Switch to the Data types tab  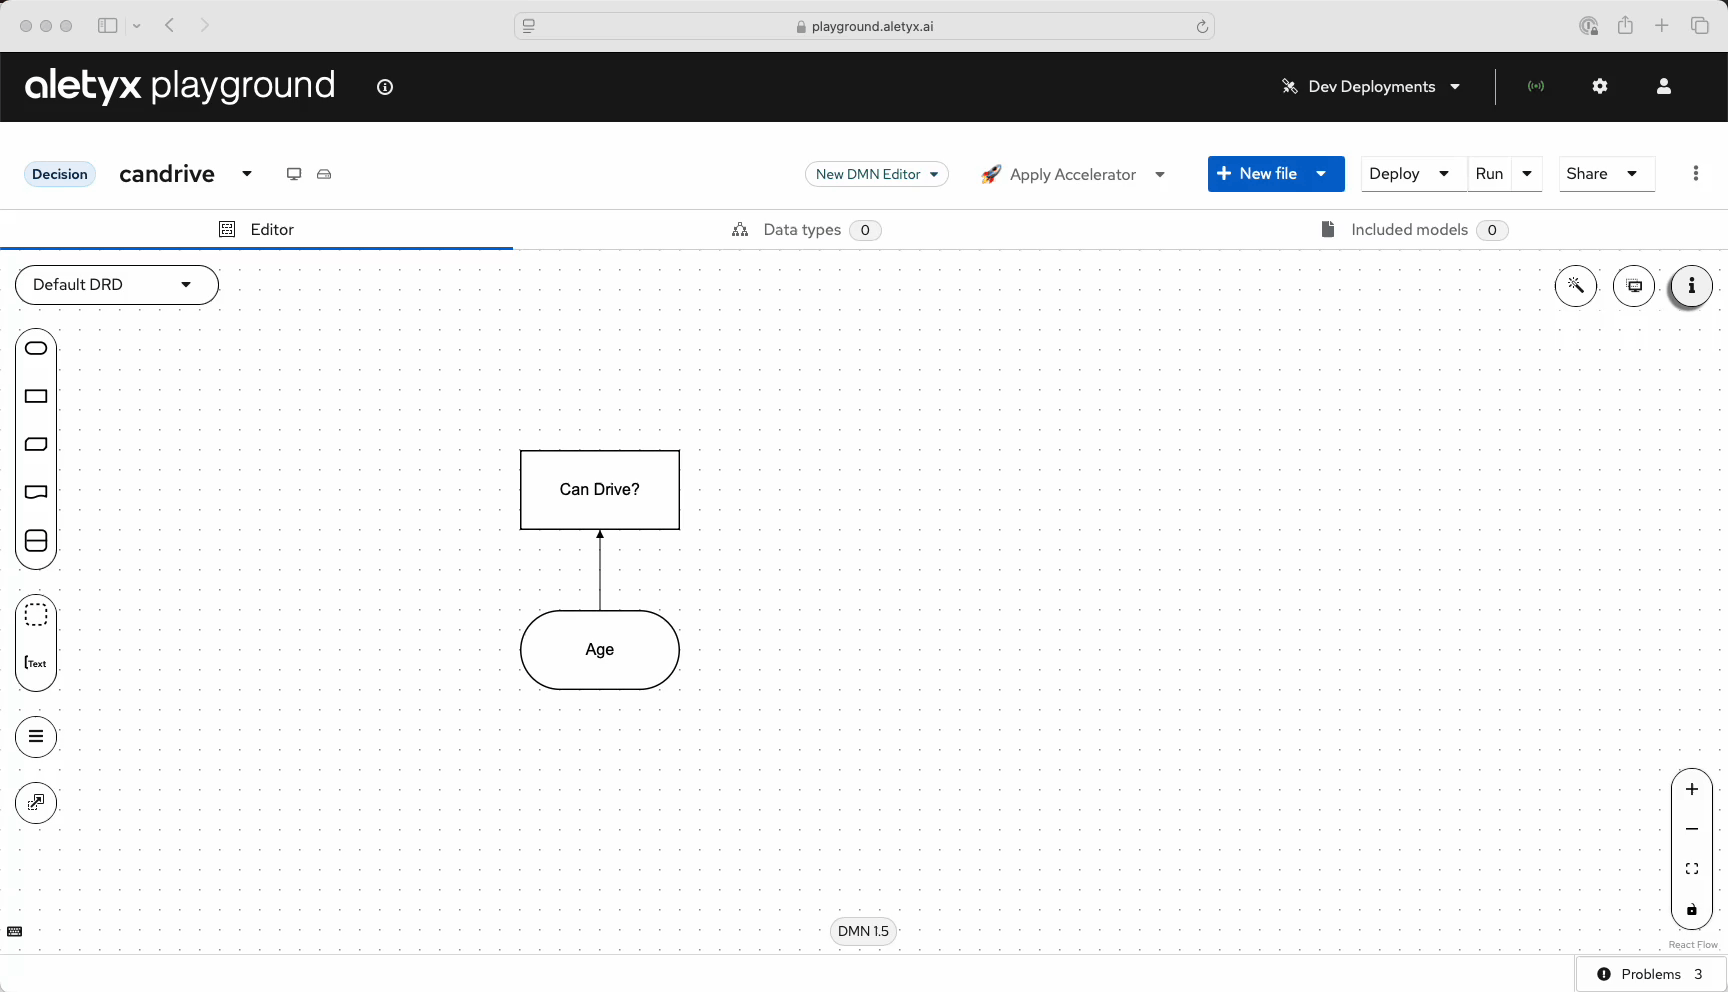pos(802,230)
